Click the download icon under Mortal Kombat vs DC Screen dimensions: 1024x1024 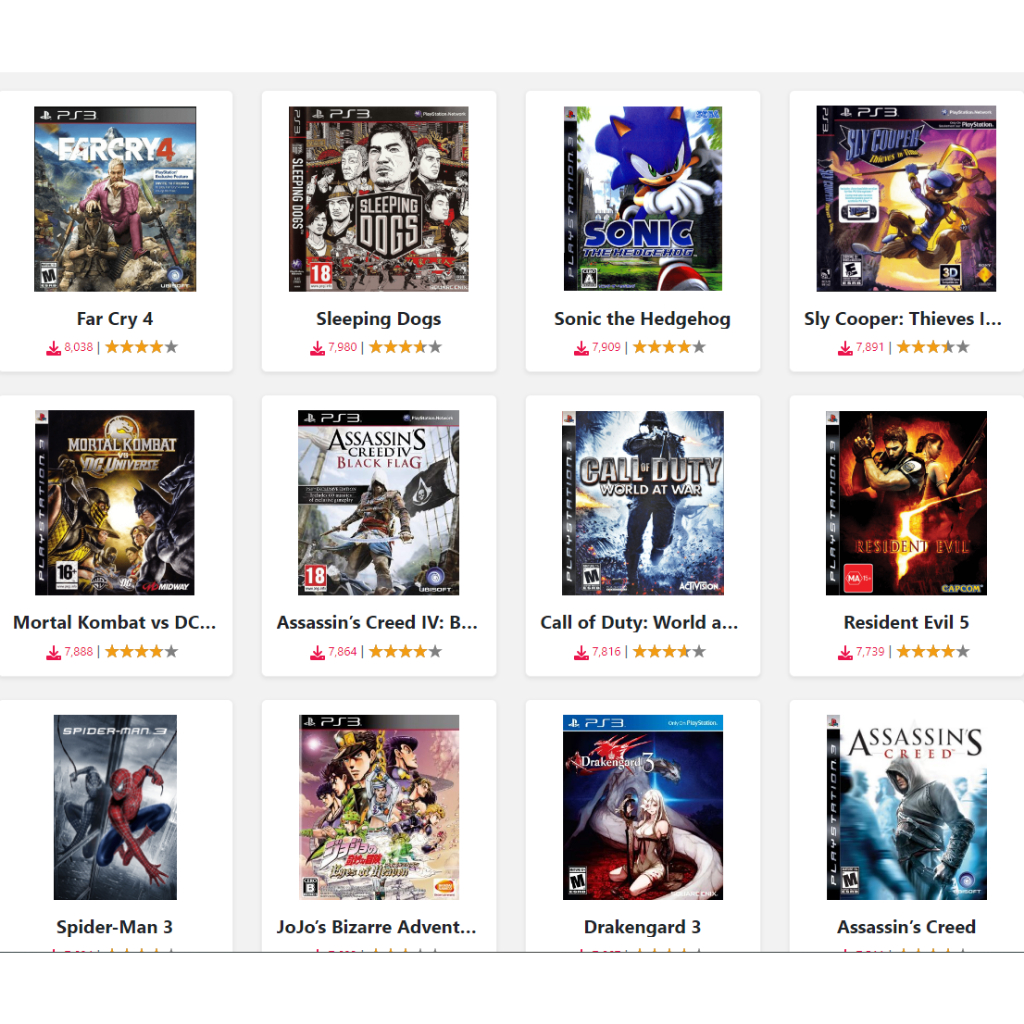54,652
